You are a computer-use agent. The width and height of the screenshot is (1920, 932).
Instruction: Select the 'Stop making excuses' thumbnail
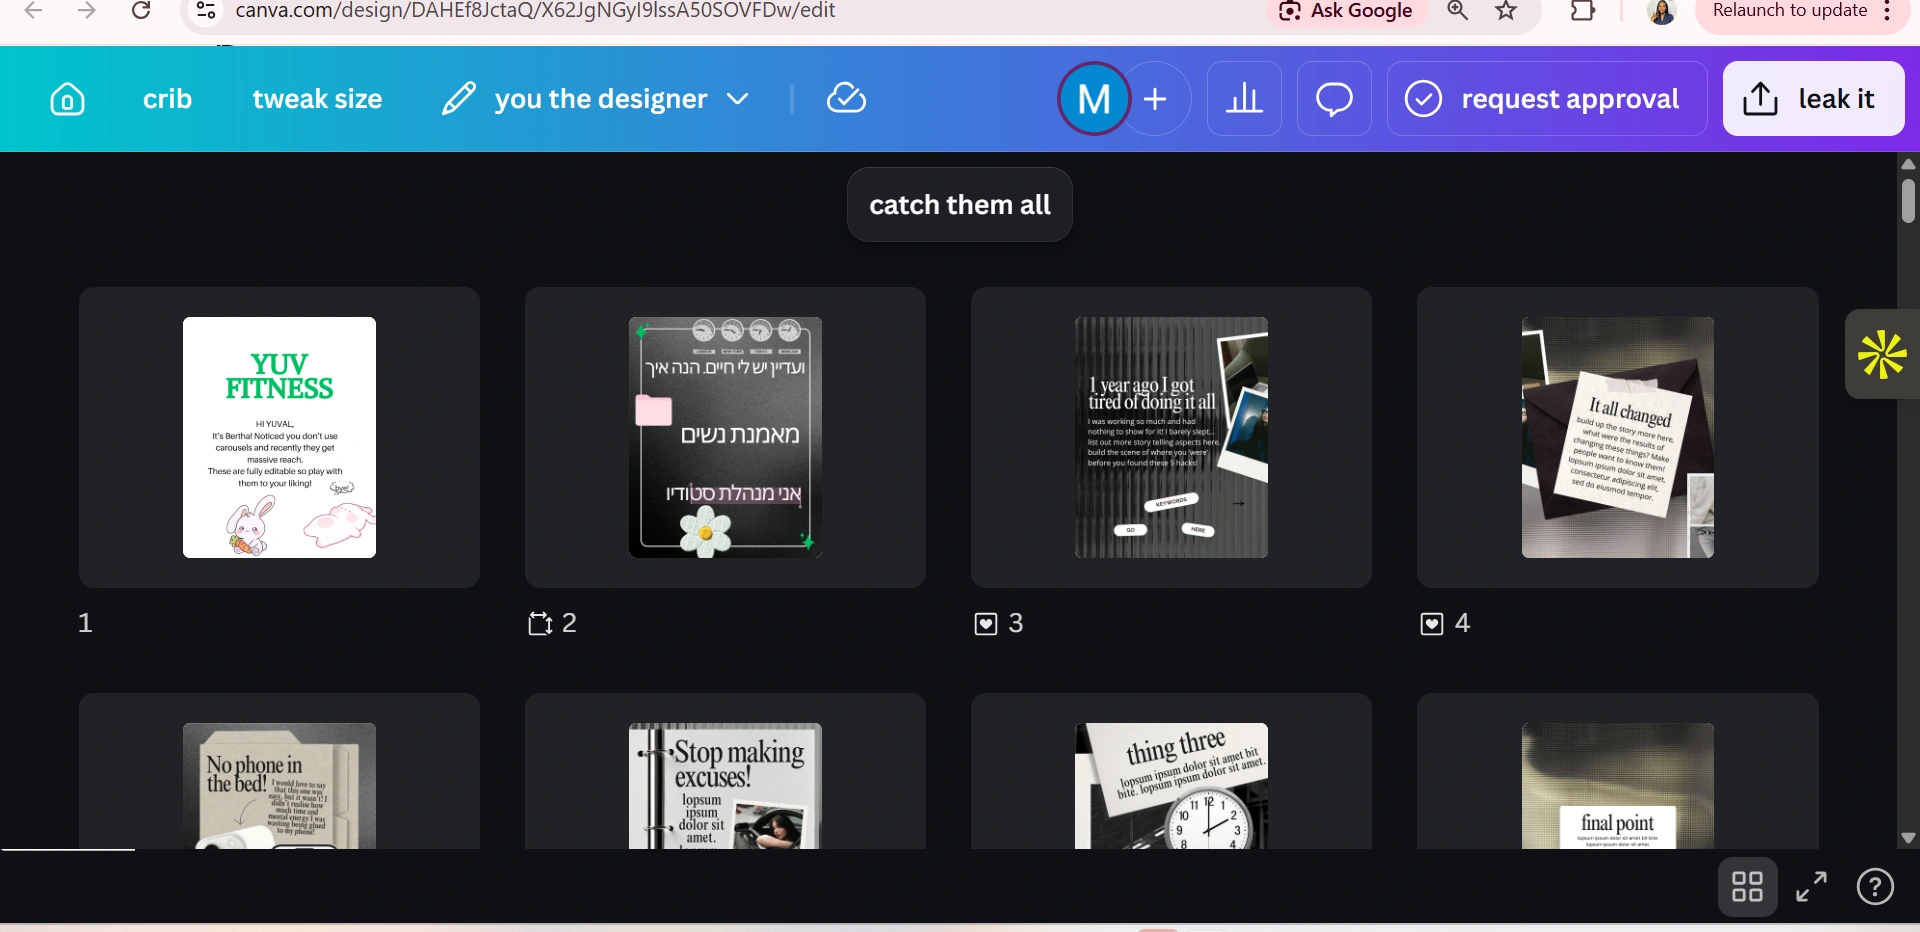tap(725, 786)
